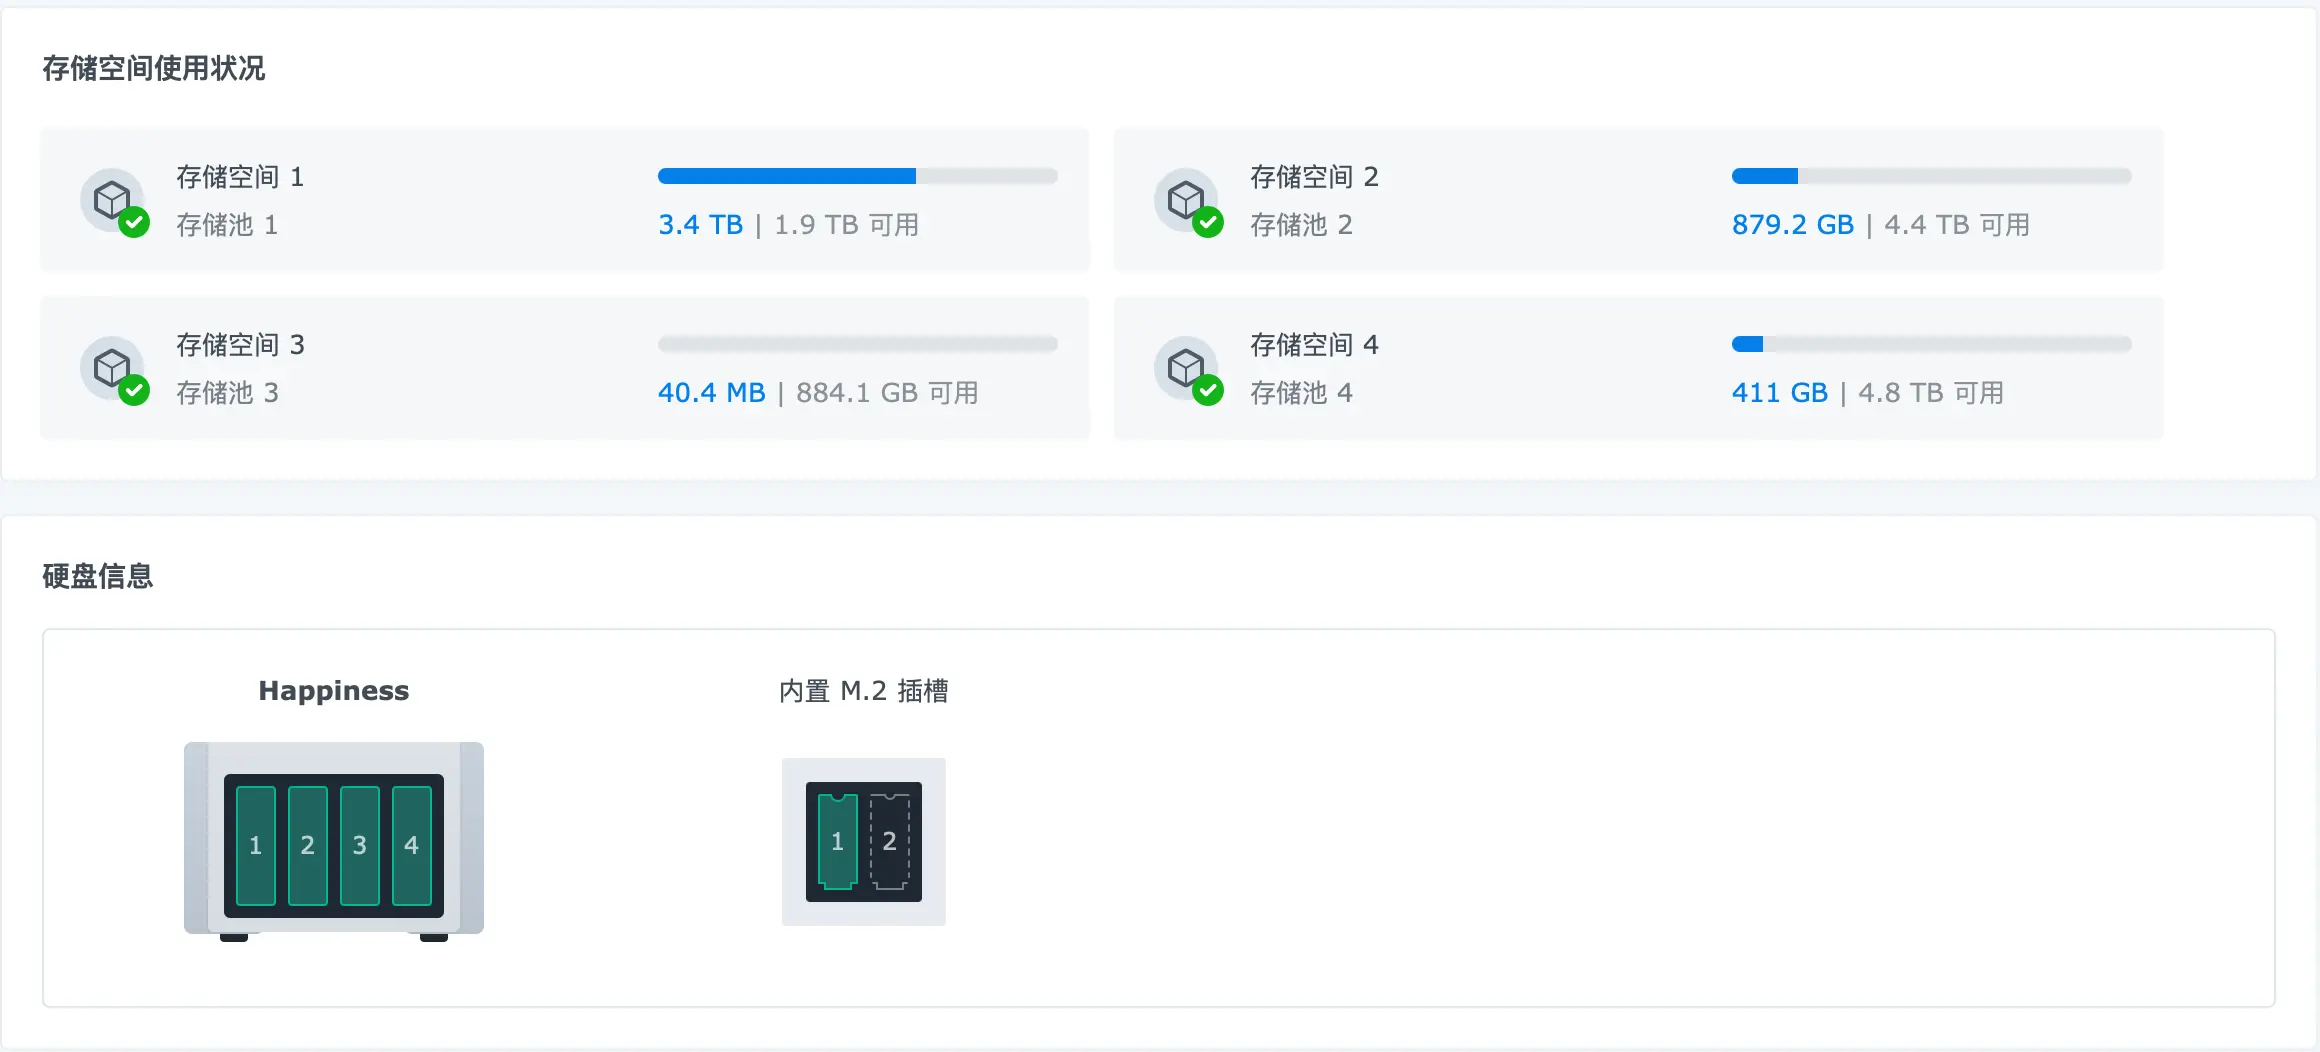Click the 存储空间 1 volume status icon
The height and width of the screenshot is (1052, 2320).
114,201
